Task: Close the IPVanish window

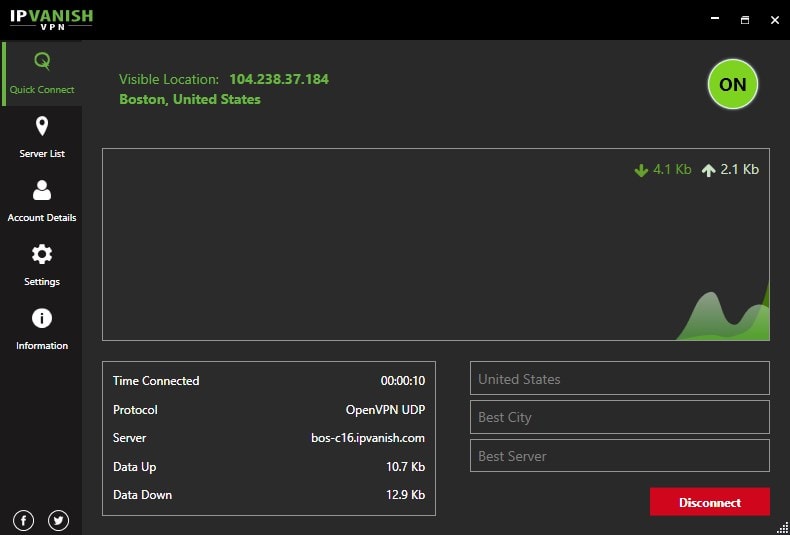Action: coord(775,20)
